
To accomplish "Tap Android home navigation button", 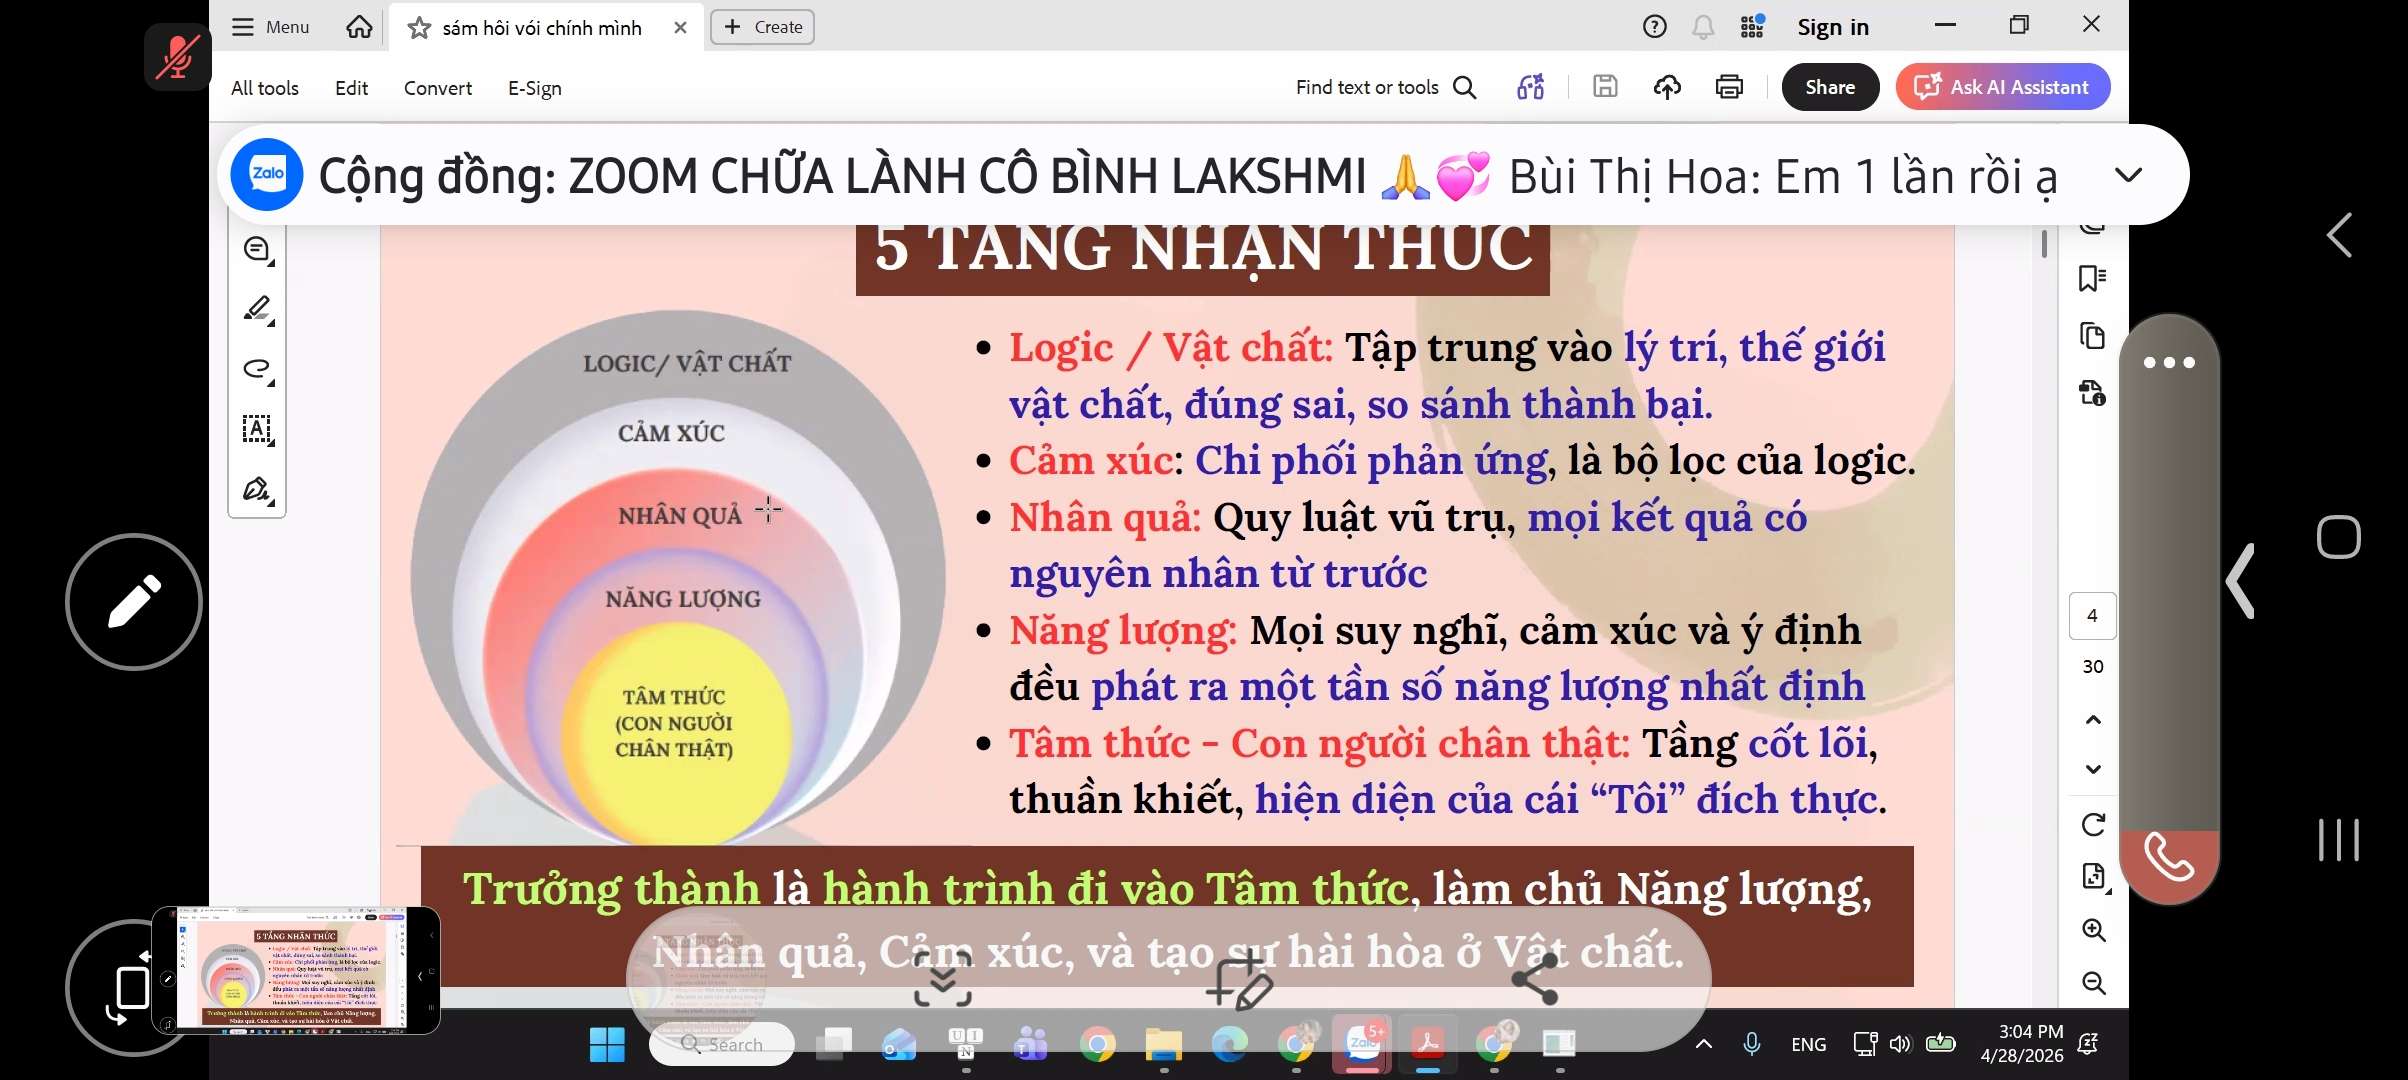I will [x=2339, y=538].
